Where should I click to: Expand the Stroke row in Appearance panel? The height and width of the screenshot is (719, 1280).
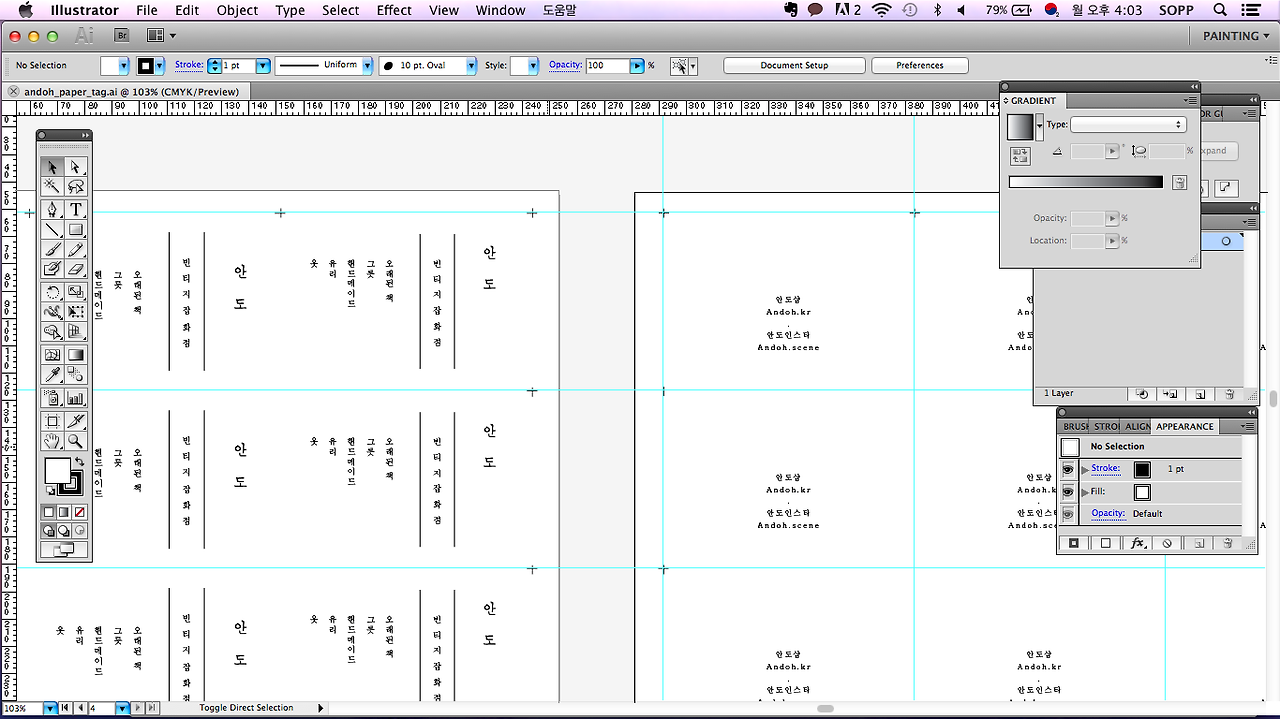[1086, 469]
